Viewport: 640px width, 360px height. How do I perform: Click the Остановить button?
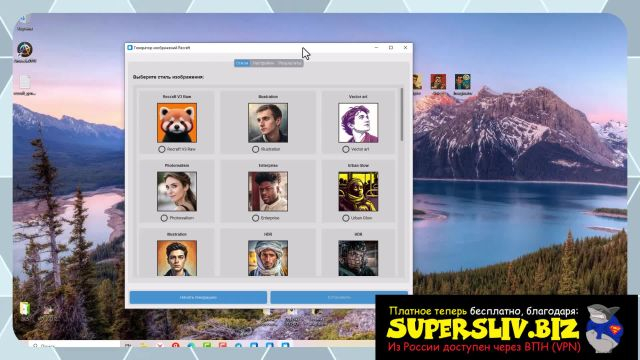[339, 297]
